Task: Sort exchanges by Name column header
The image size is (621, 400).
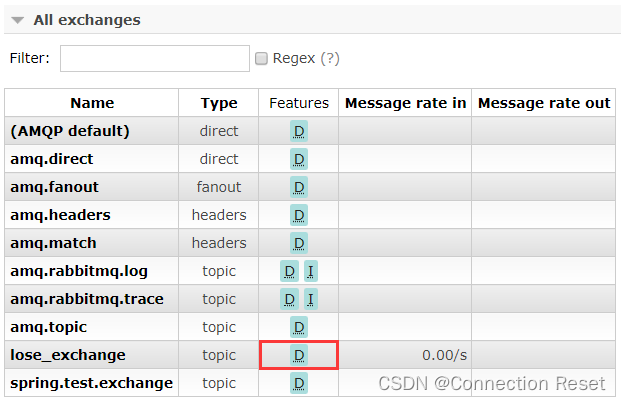Action: (x=92, y=103)
